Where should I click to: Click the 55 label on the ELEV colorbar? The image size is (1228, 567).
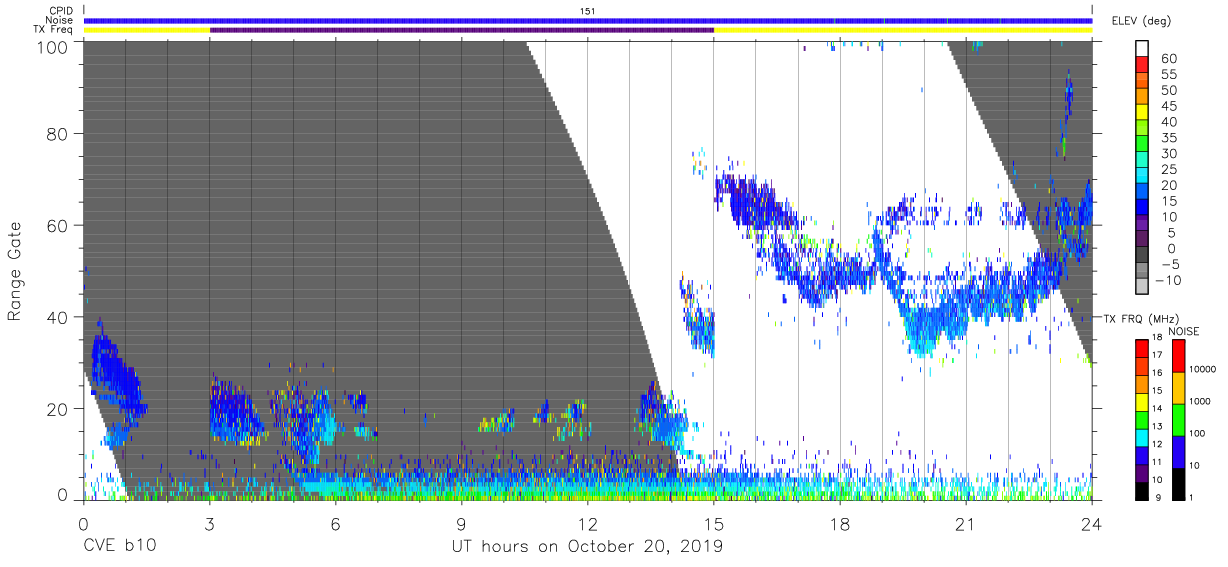(x=1168, y=75)
